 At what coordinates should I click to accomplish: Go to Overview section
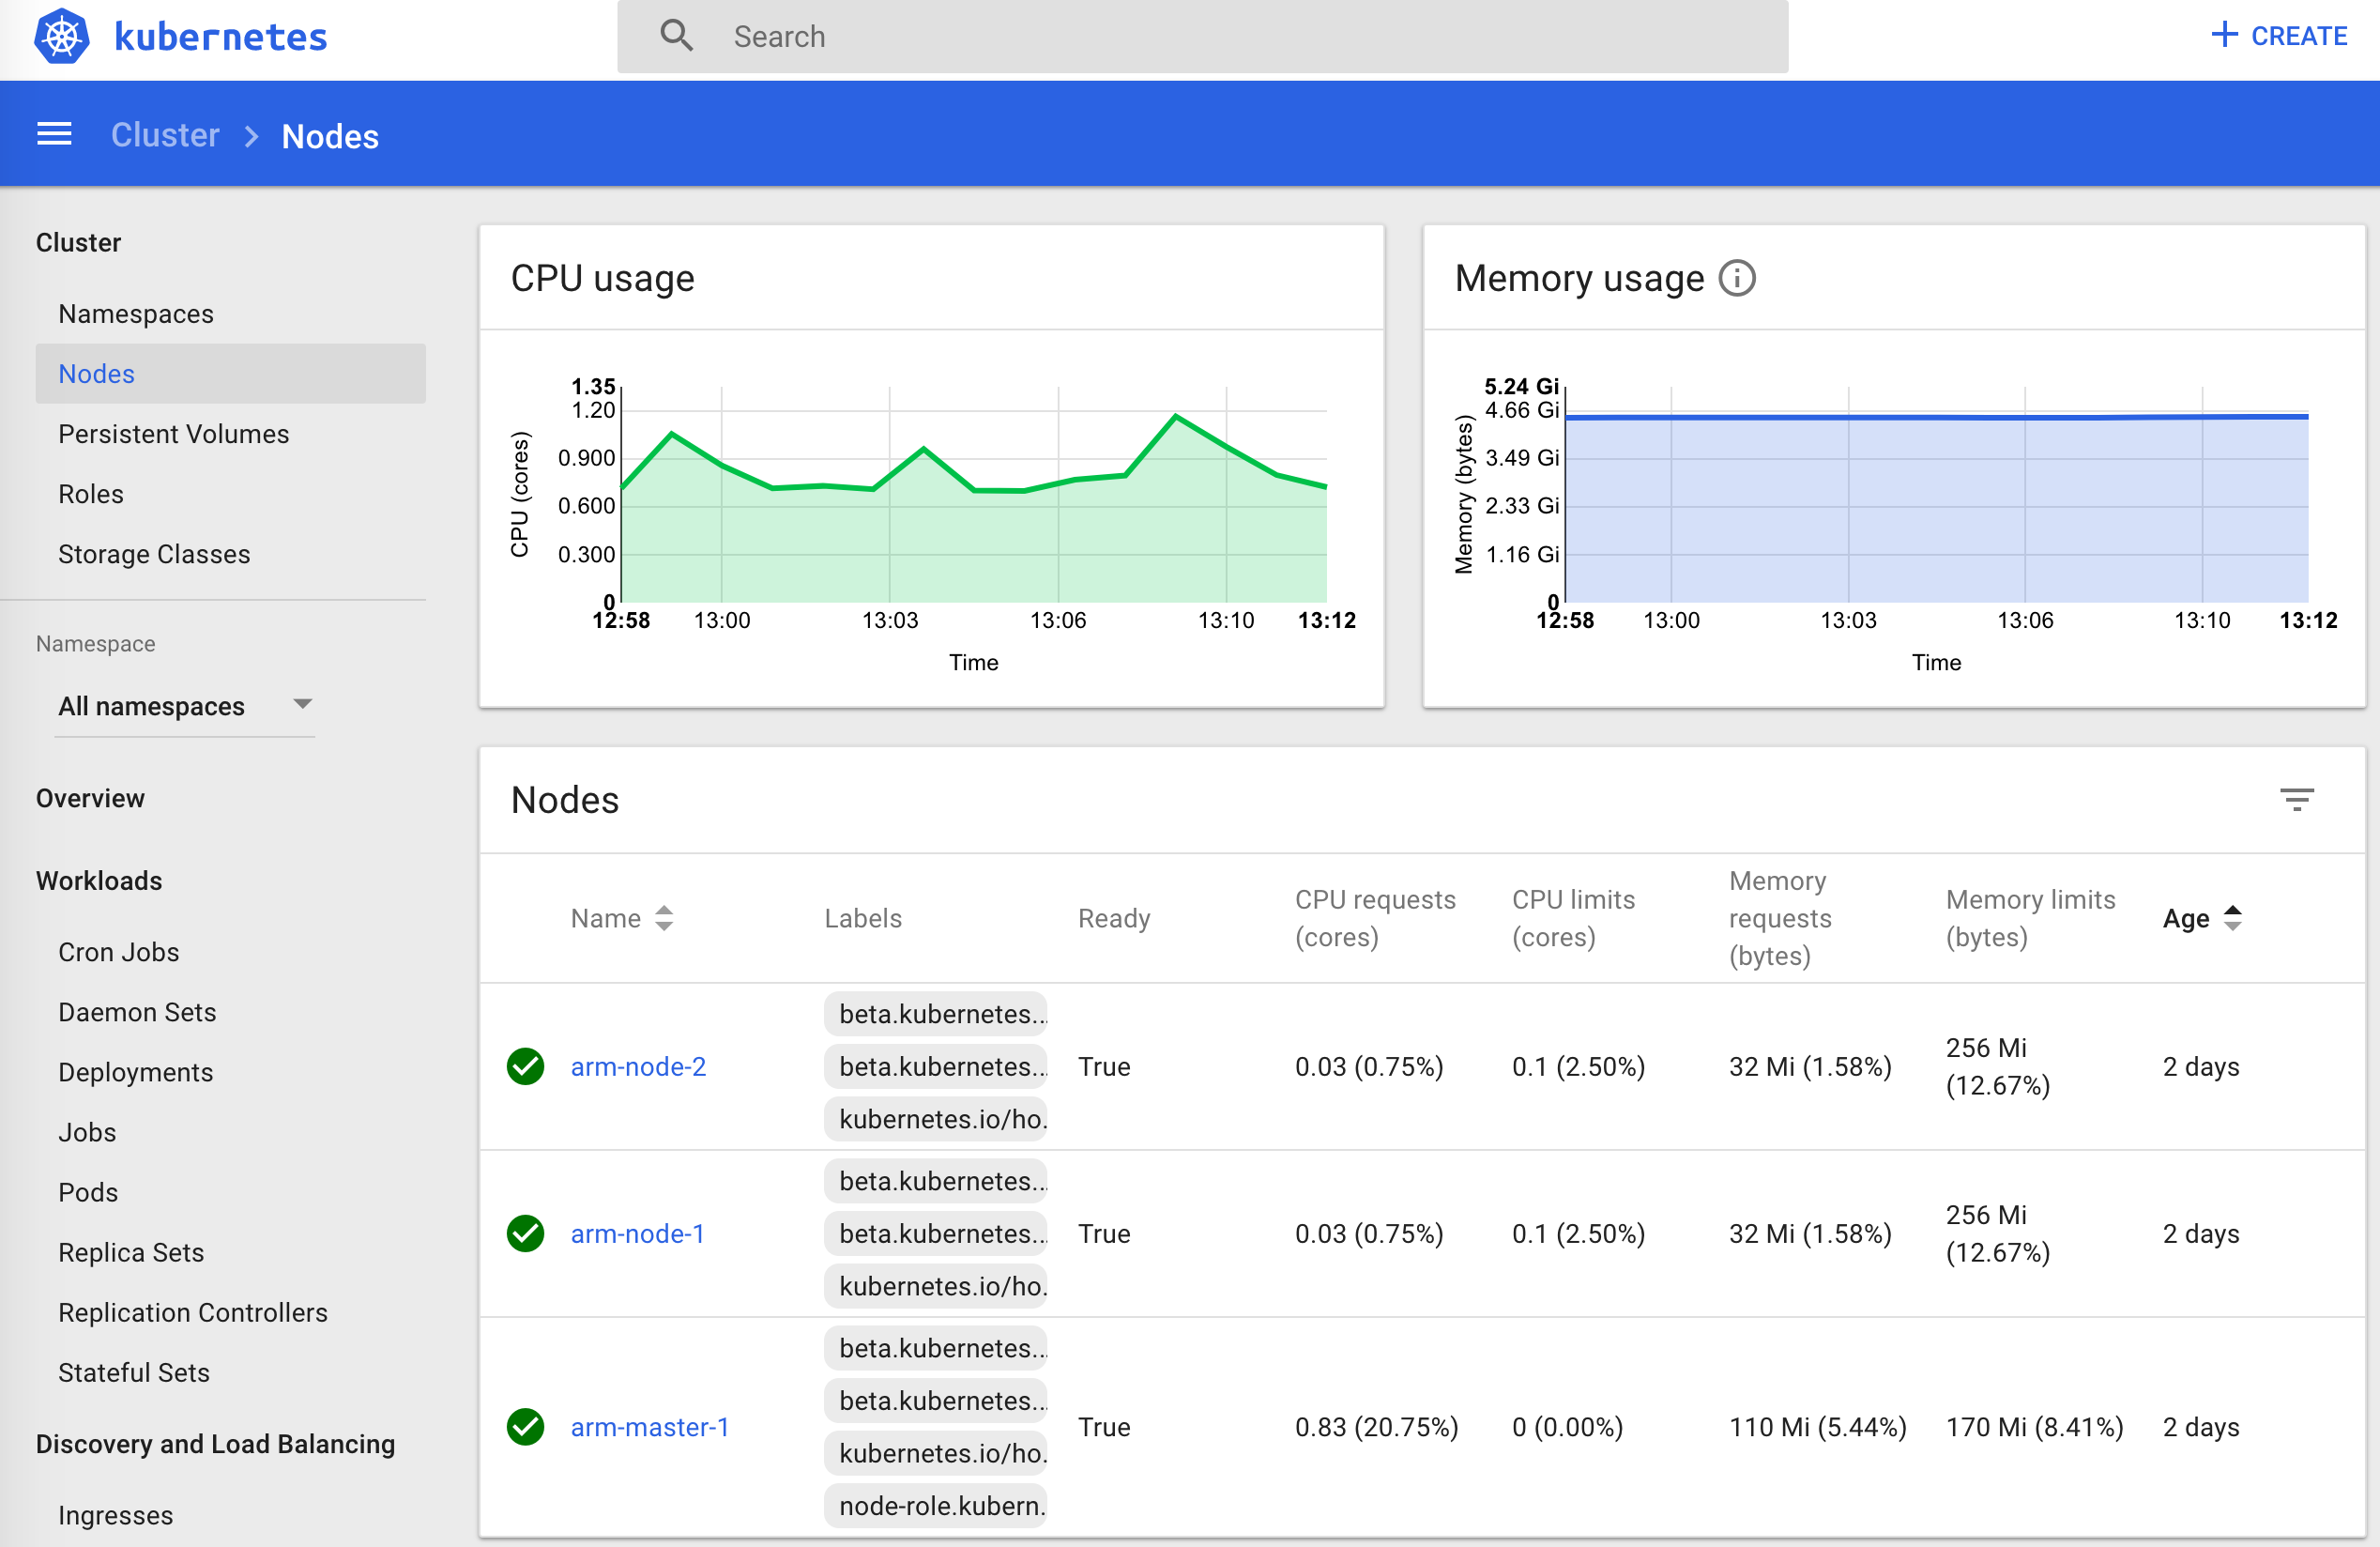point(90,797)
